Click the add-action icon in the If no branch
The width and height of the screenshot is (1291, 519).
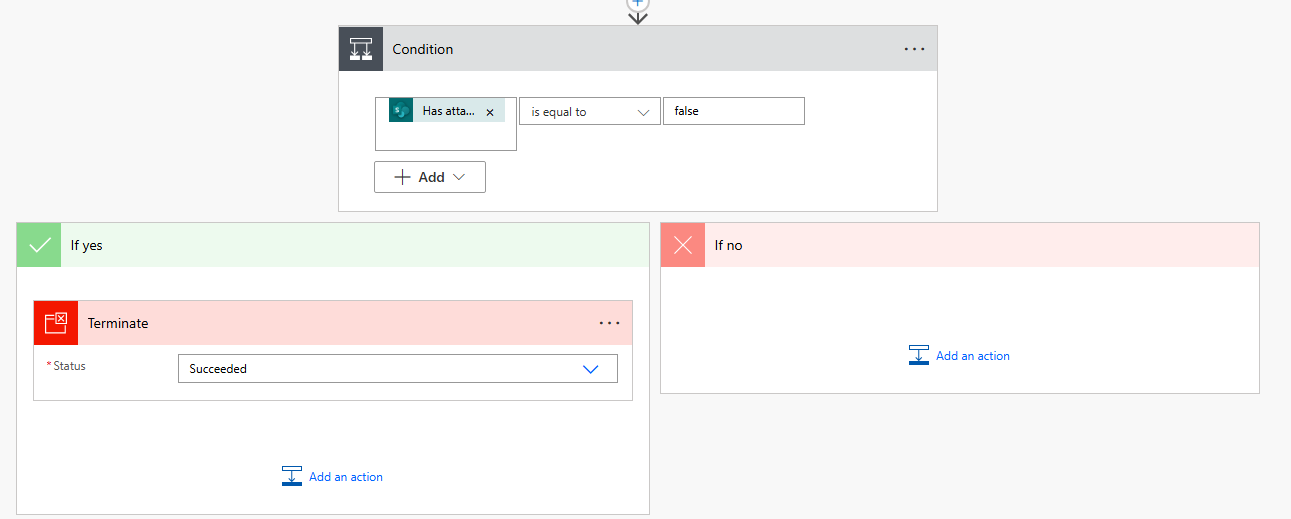919,355
